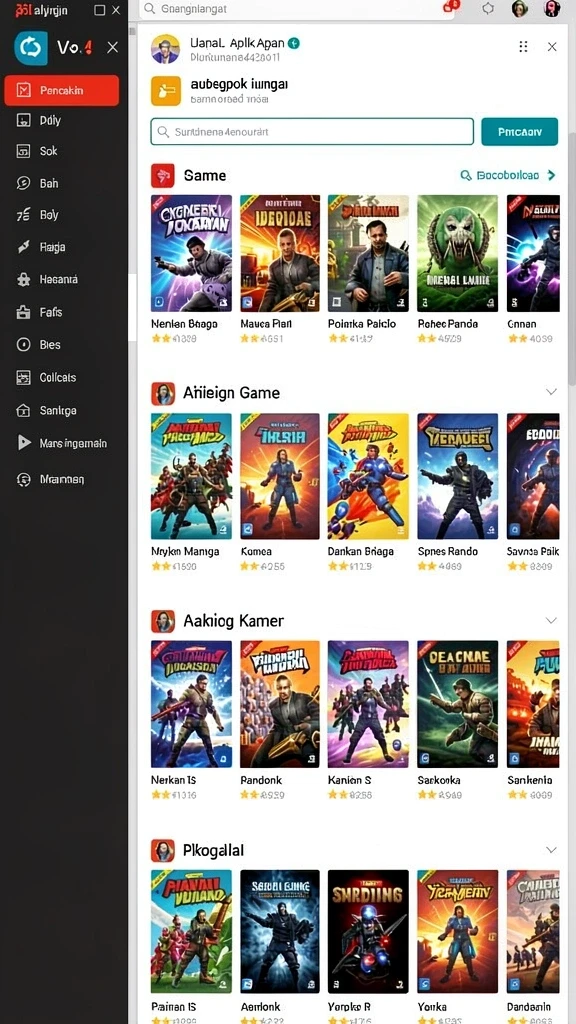This screenshot has height=1024, width=576.
Task: Open the Sankonka game thumbnail
Action: pos(457,704)
